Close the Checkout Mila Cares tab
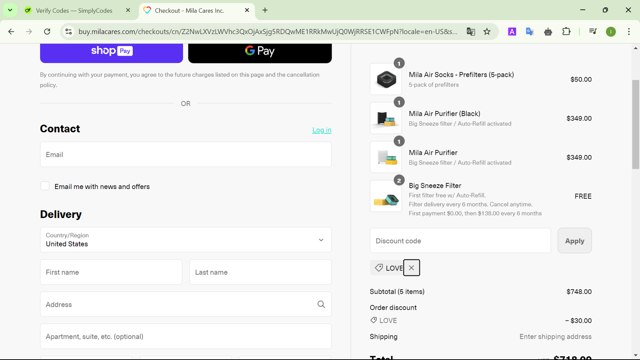This screenshot has width=640, height=360. [247, 10]
